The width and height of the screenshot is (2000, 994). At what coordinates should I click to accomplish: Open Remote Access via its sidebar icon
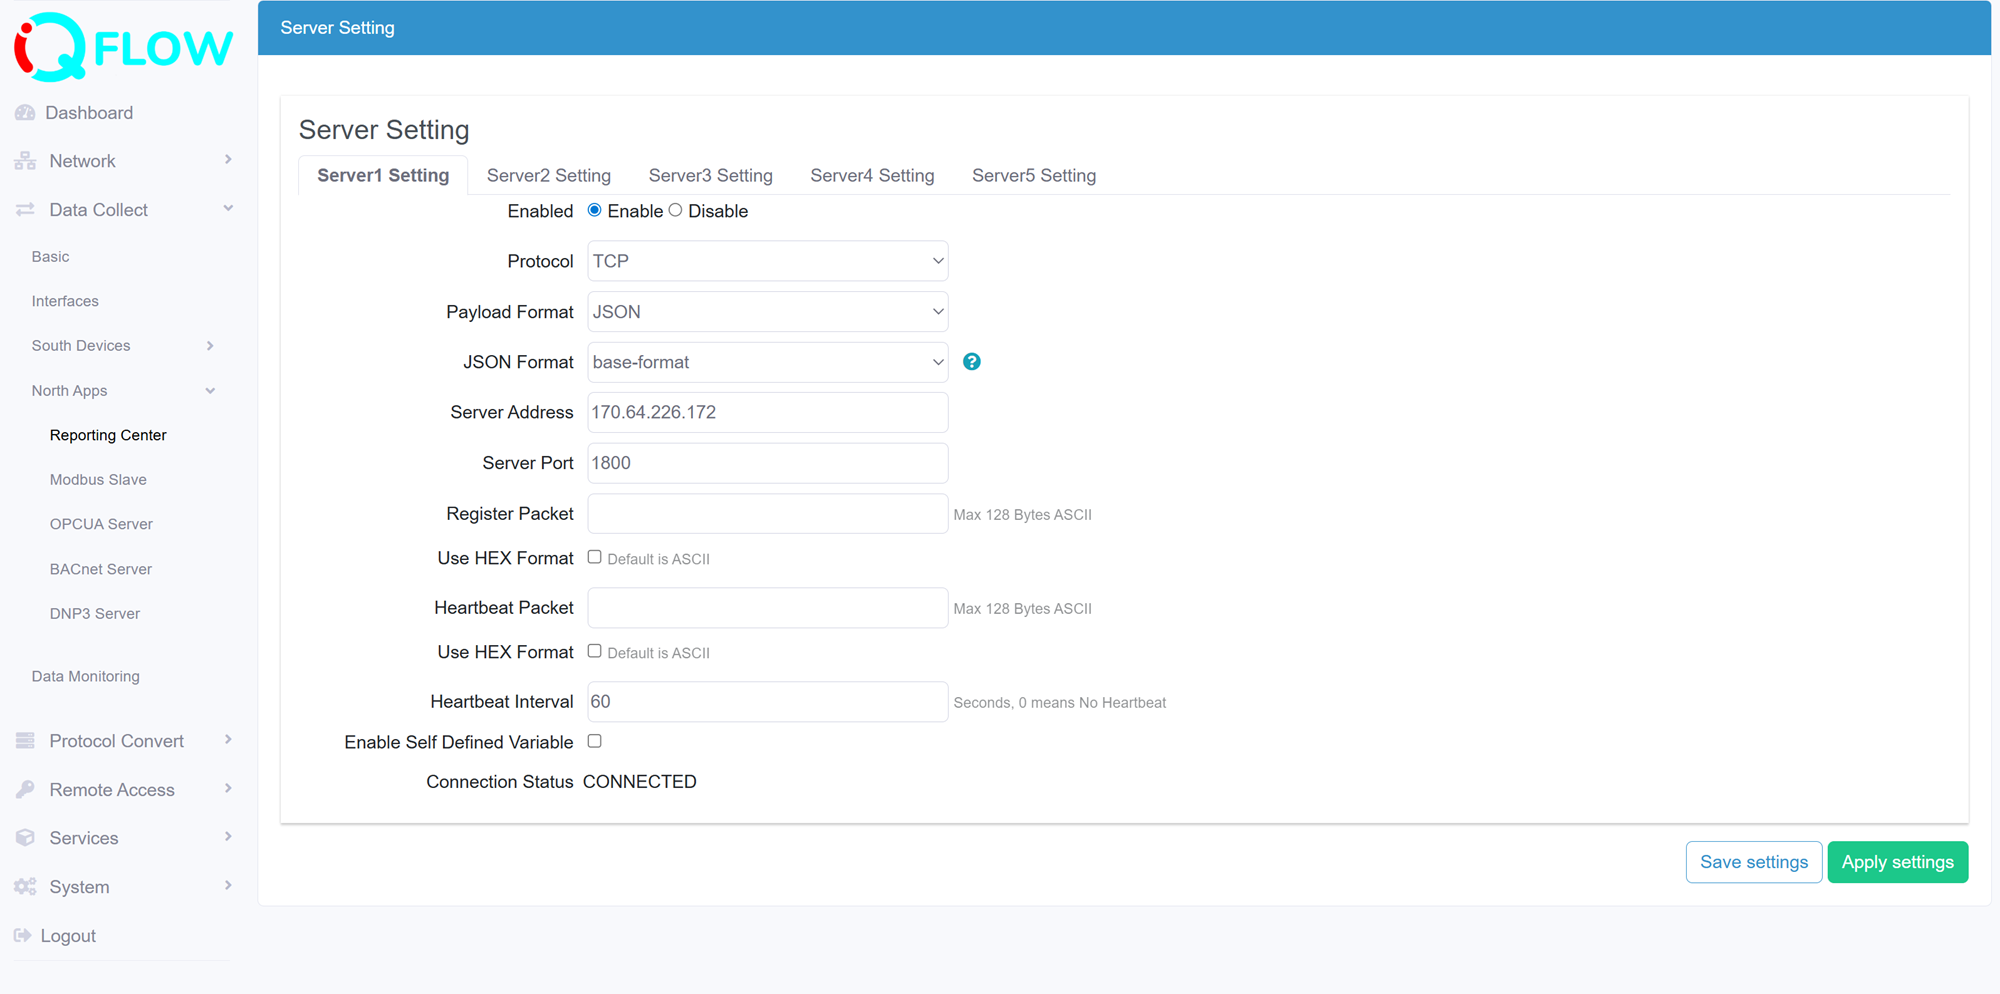[x=25, y=789]
